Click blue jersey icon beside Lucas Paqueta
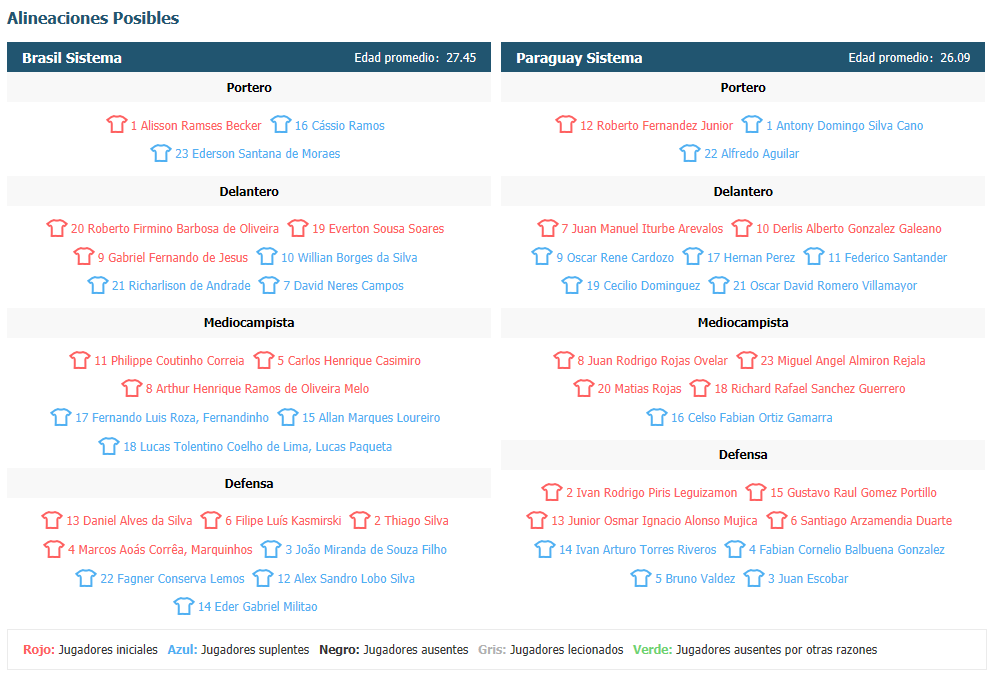This screenshot has height=674, width=993. coord(109,446)
